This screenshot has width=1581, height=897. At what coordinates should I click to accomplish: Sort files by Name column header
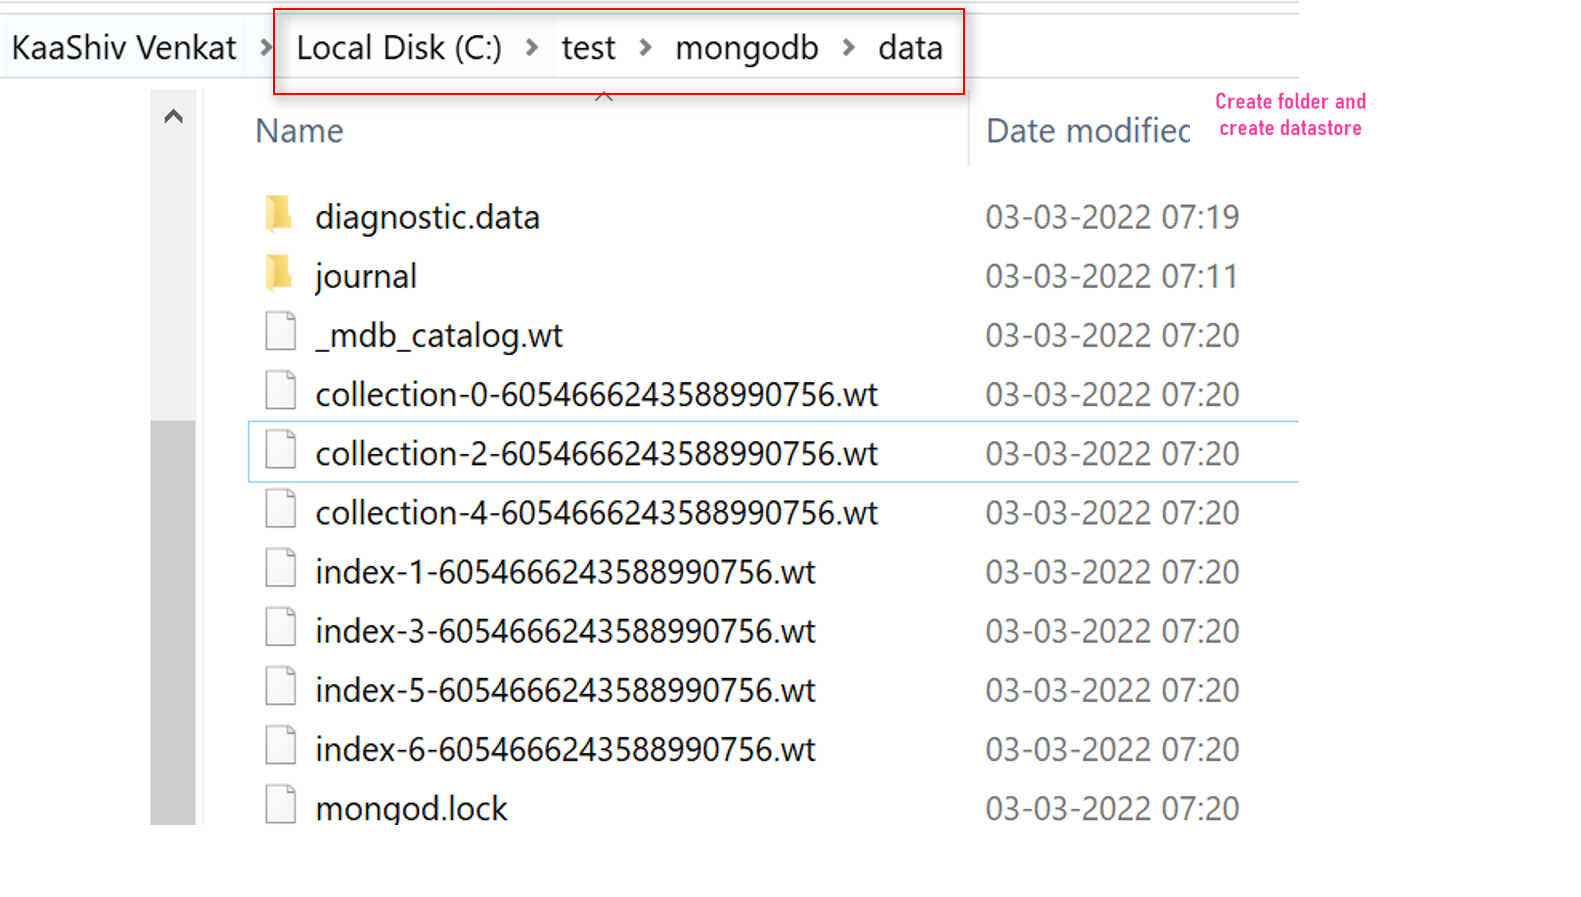[299, 131]
